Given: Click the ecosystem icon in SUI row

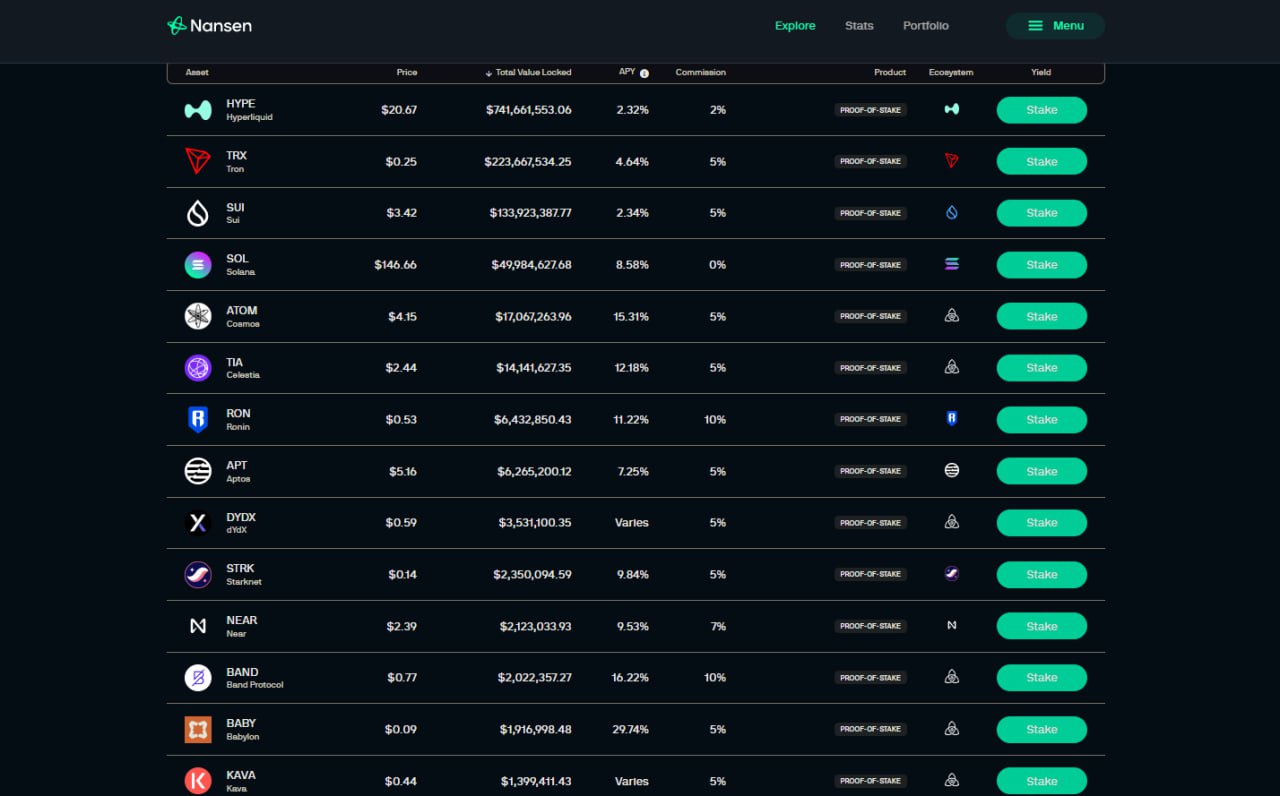Looking at the screenshot, I should (952, 213).
